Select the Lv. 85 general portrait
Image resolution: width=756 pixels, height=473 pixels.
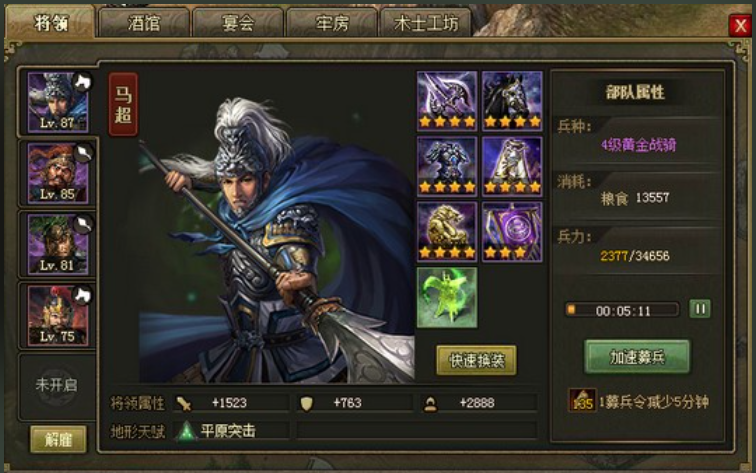[x=58, y=173]
